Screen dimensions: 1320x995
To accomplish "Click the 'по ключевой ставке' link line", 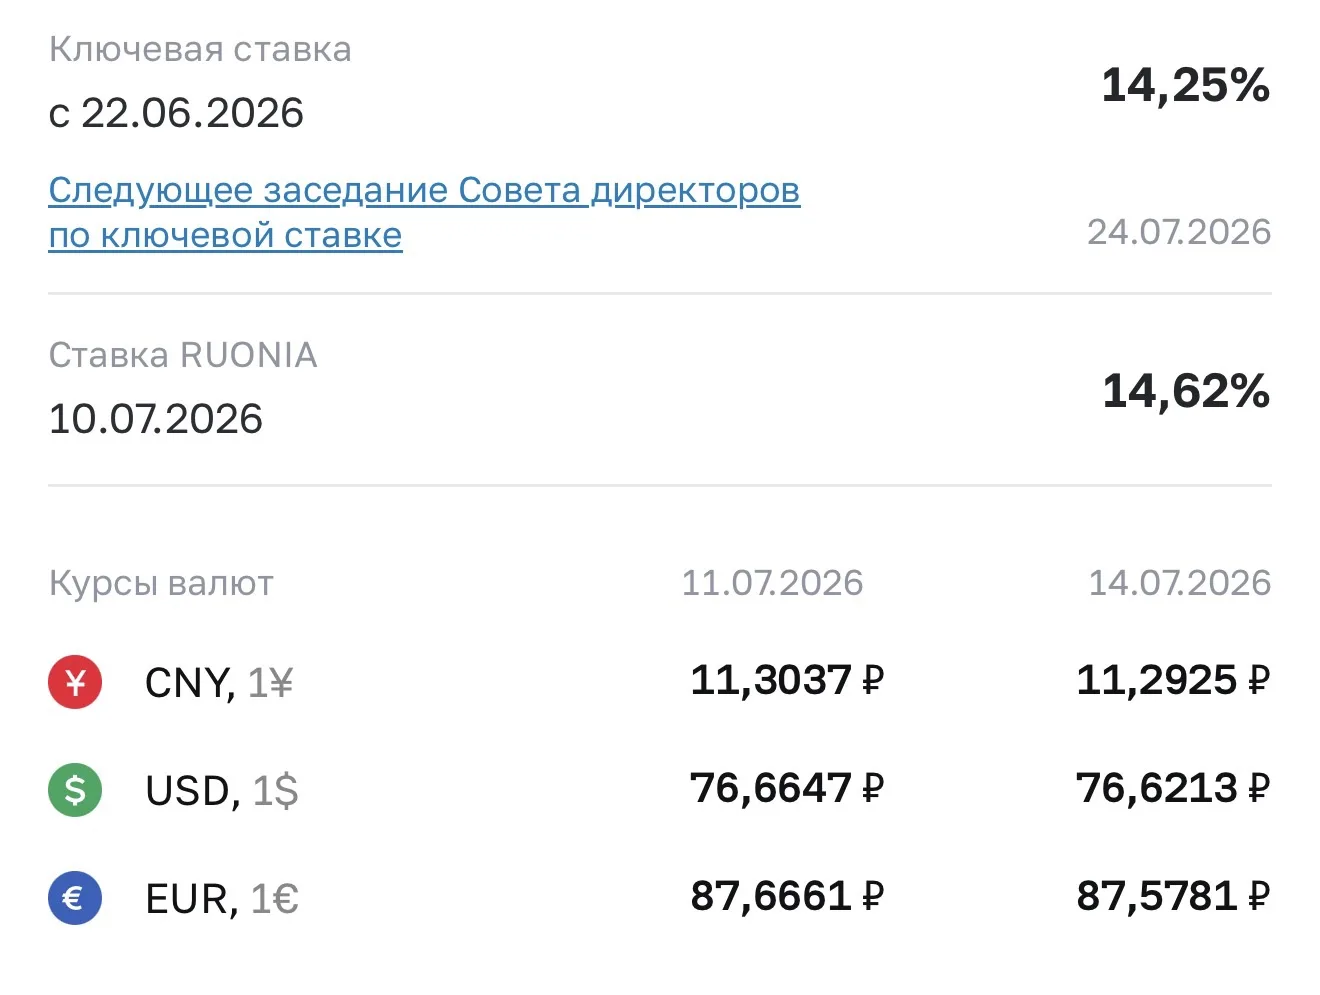I will tap(225, 235).
